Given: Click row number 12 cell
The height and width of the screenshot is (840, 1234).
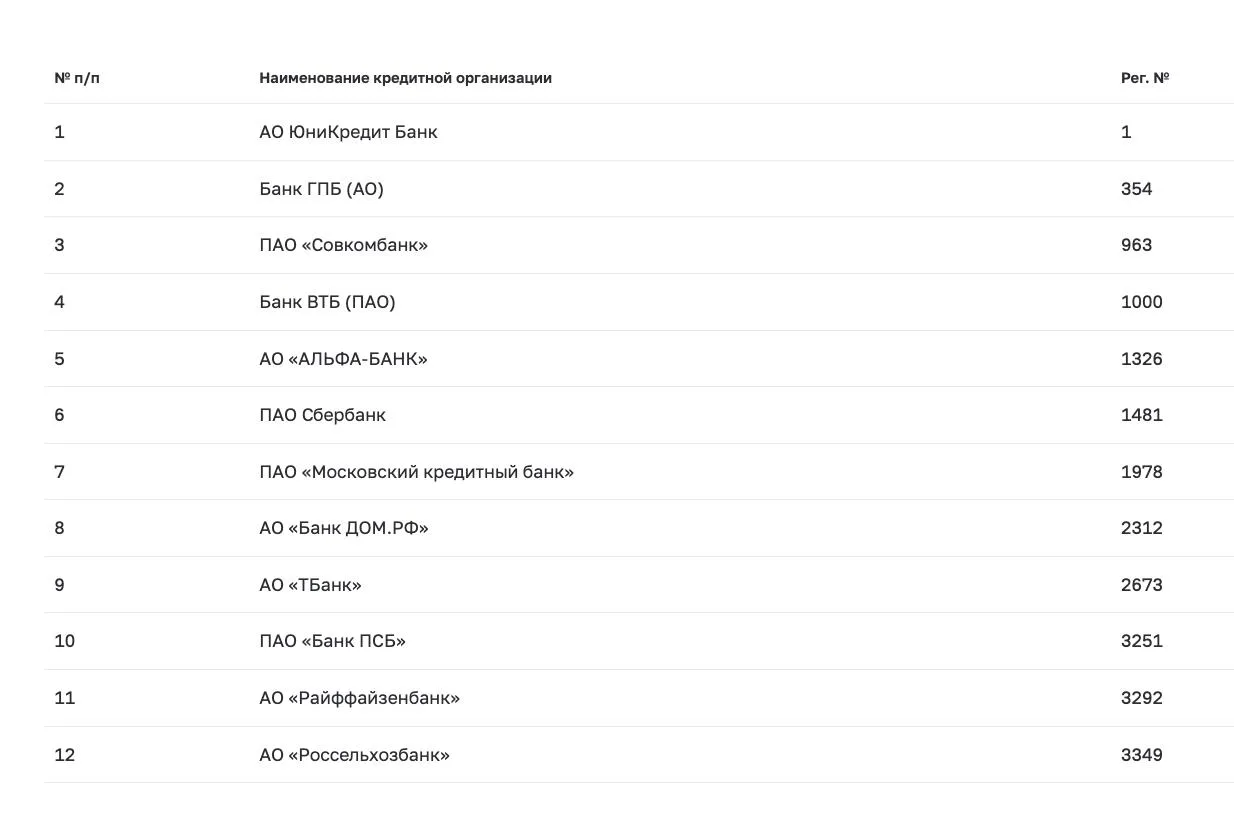Looking at the screenshot, I should [64, 755].
